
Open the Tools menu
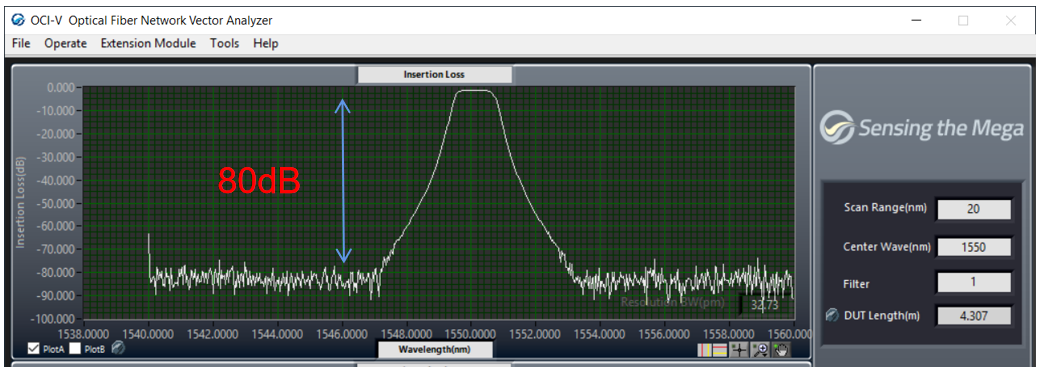(x=224, y=43)
